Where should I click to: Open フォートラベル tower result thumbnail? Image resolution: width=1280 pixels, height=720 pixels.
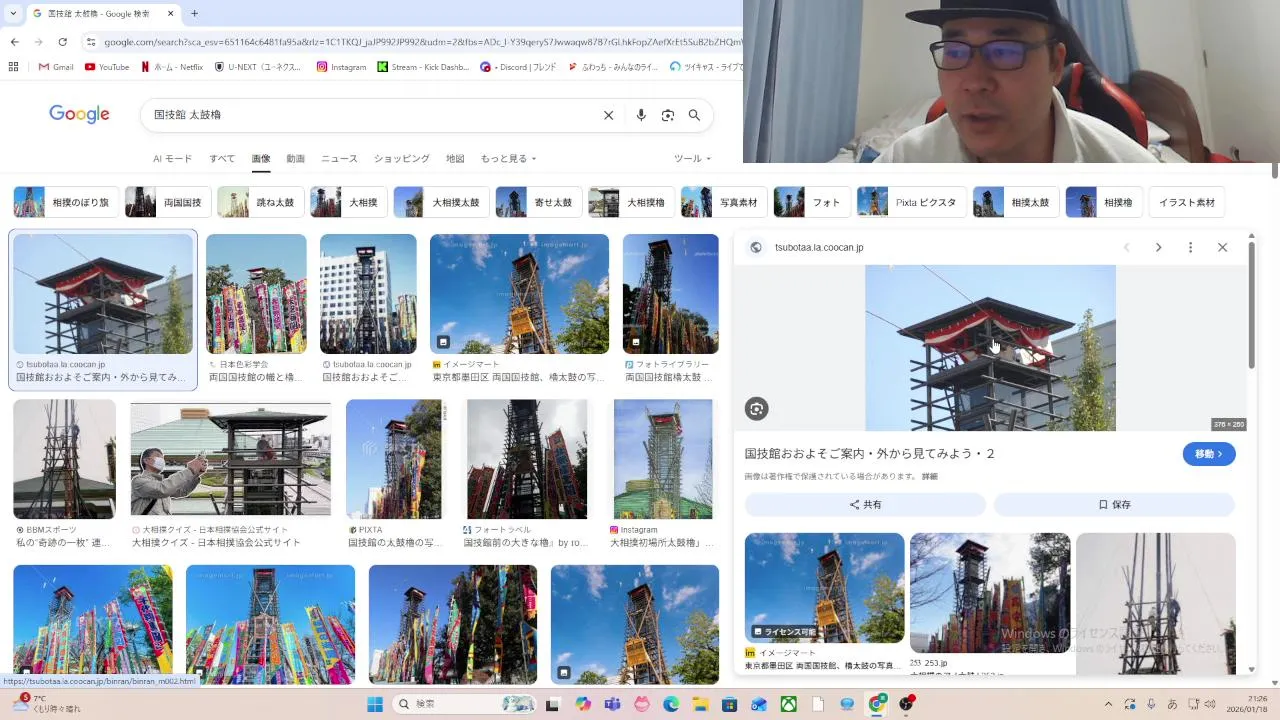coord(527,459)
